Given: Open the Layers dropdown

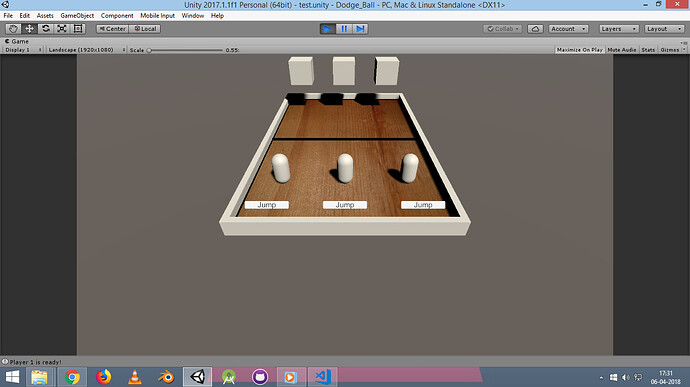Looking at the screenshot, I should pyautogui.click(x=619, y=29).
